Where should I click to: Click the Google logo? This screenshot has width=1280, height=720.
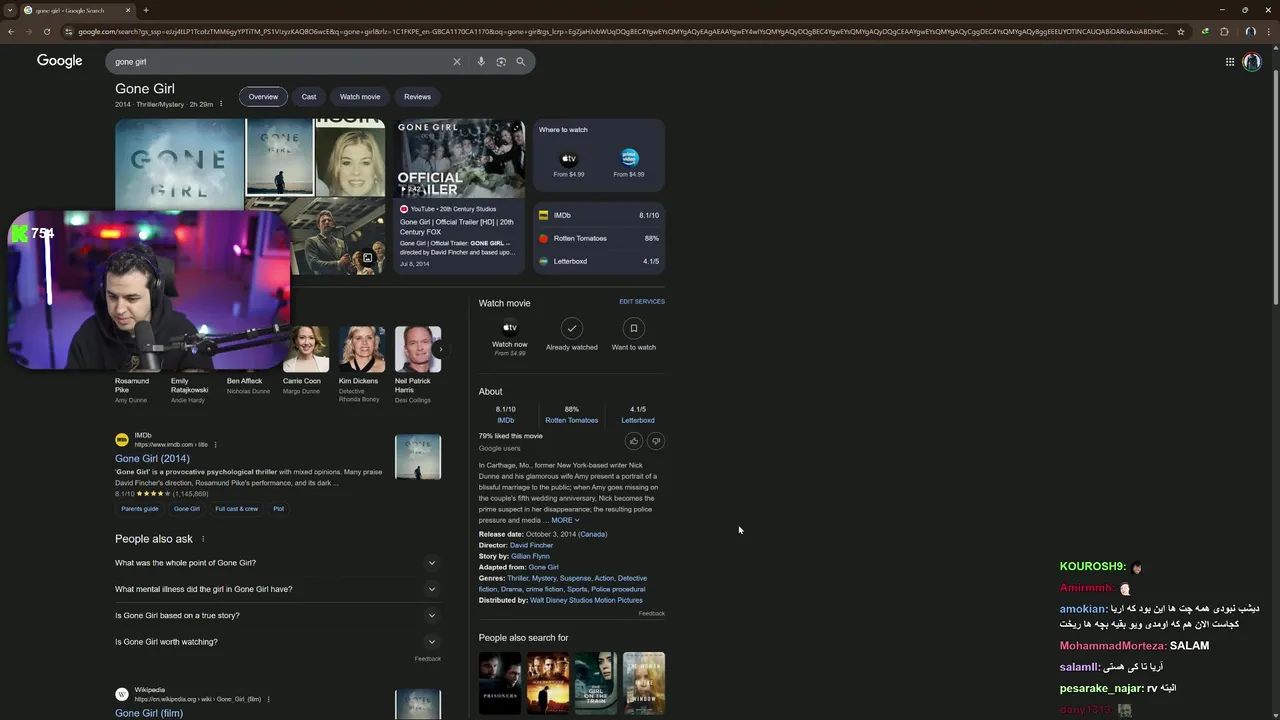click(60, 61)
